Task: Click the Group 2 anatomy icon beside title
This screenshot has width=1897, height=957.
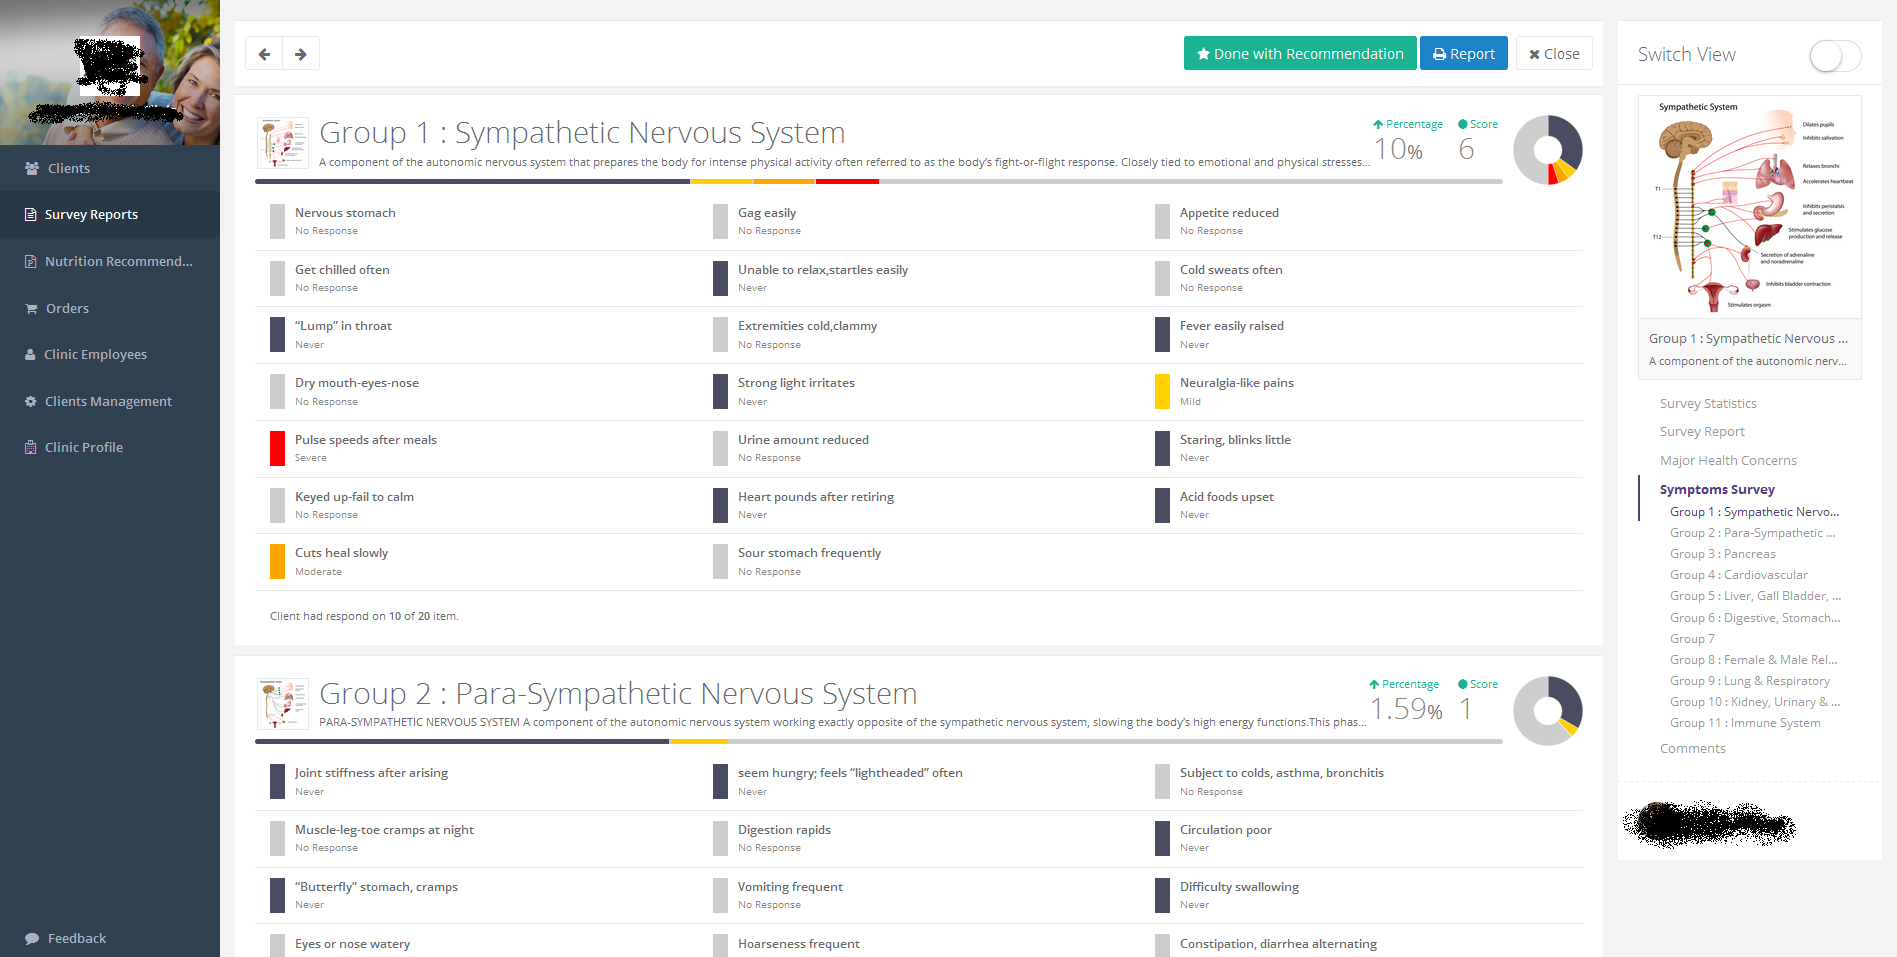Action: pos(282,704)
